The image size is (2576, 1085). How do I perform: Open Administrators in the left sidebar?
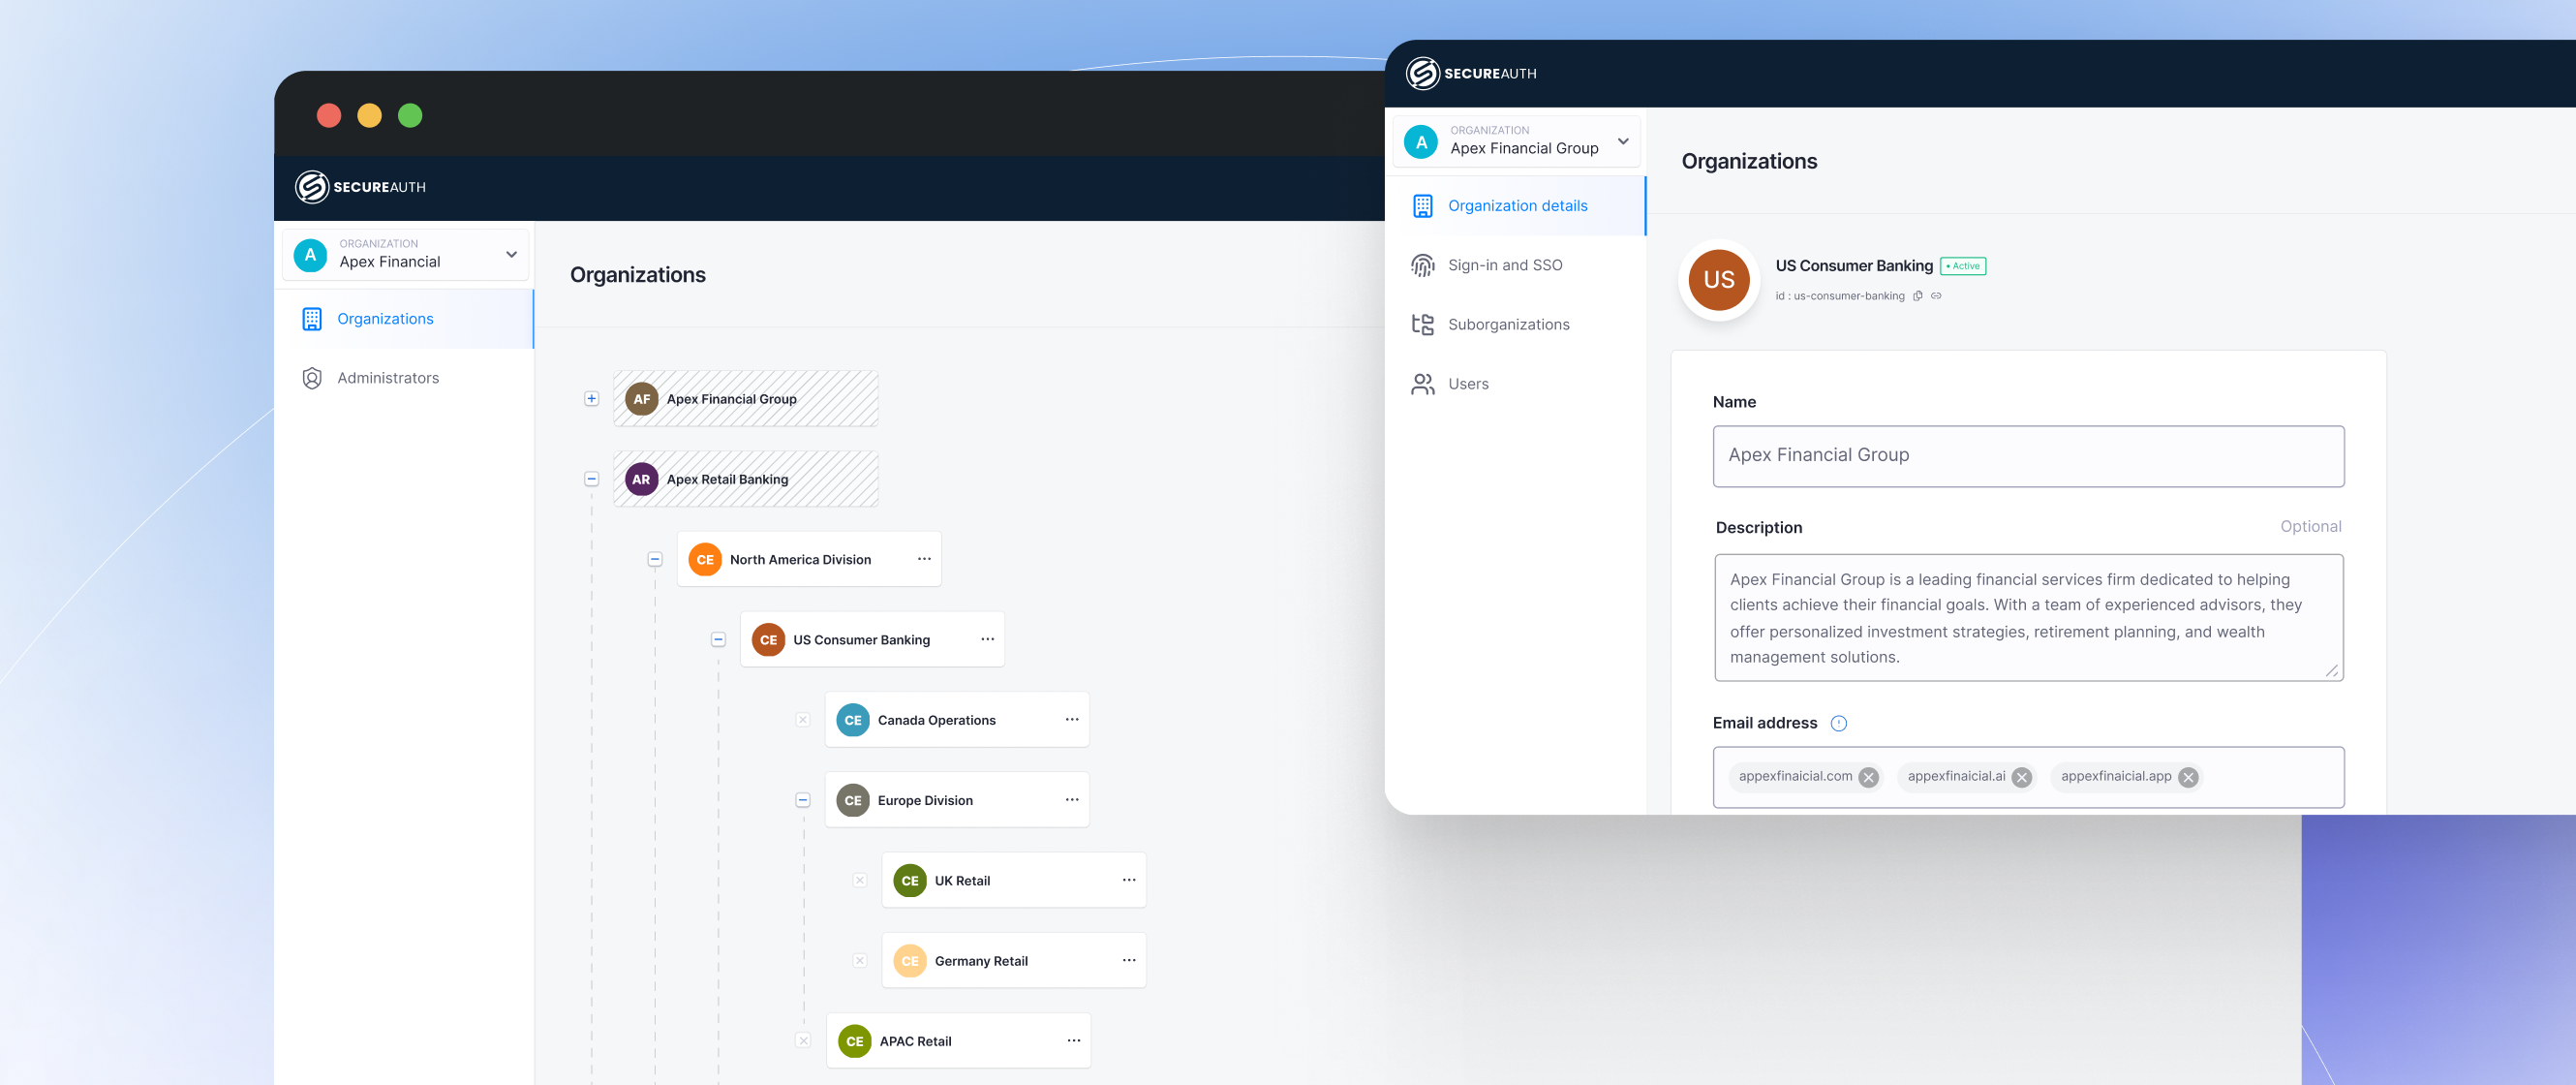coord(388,378)
